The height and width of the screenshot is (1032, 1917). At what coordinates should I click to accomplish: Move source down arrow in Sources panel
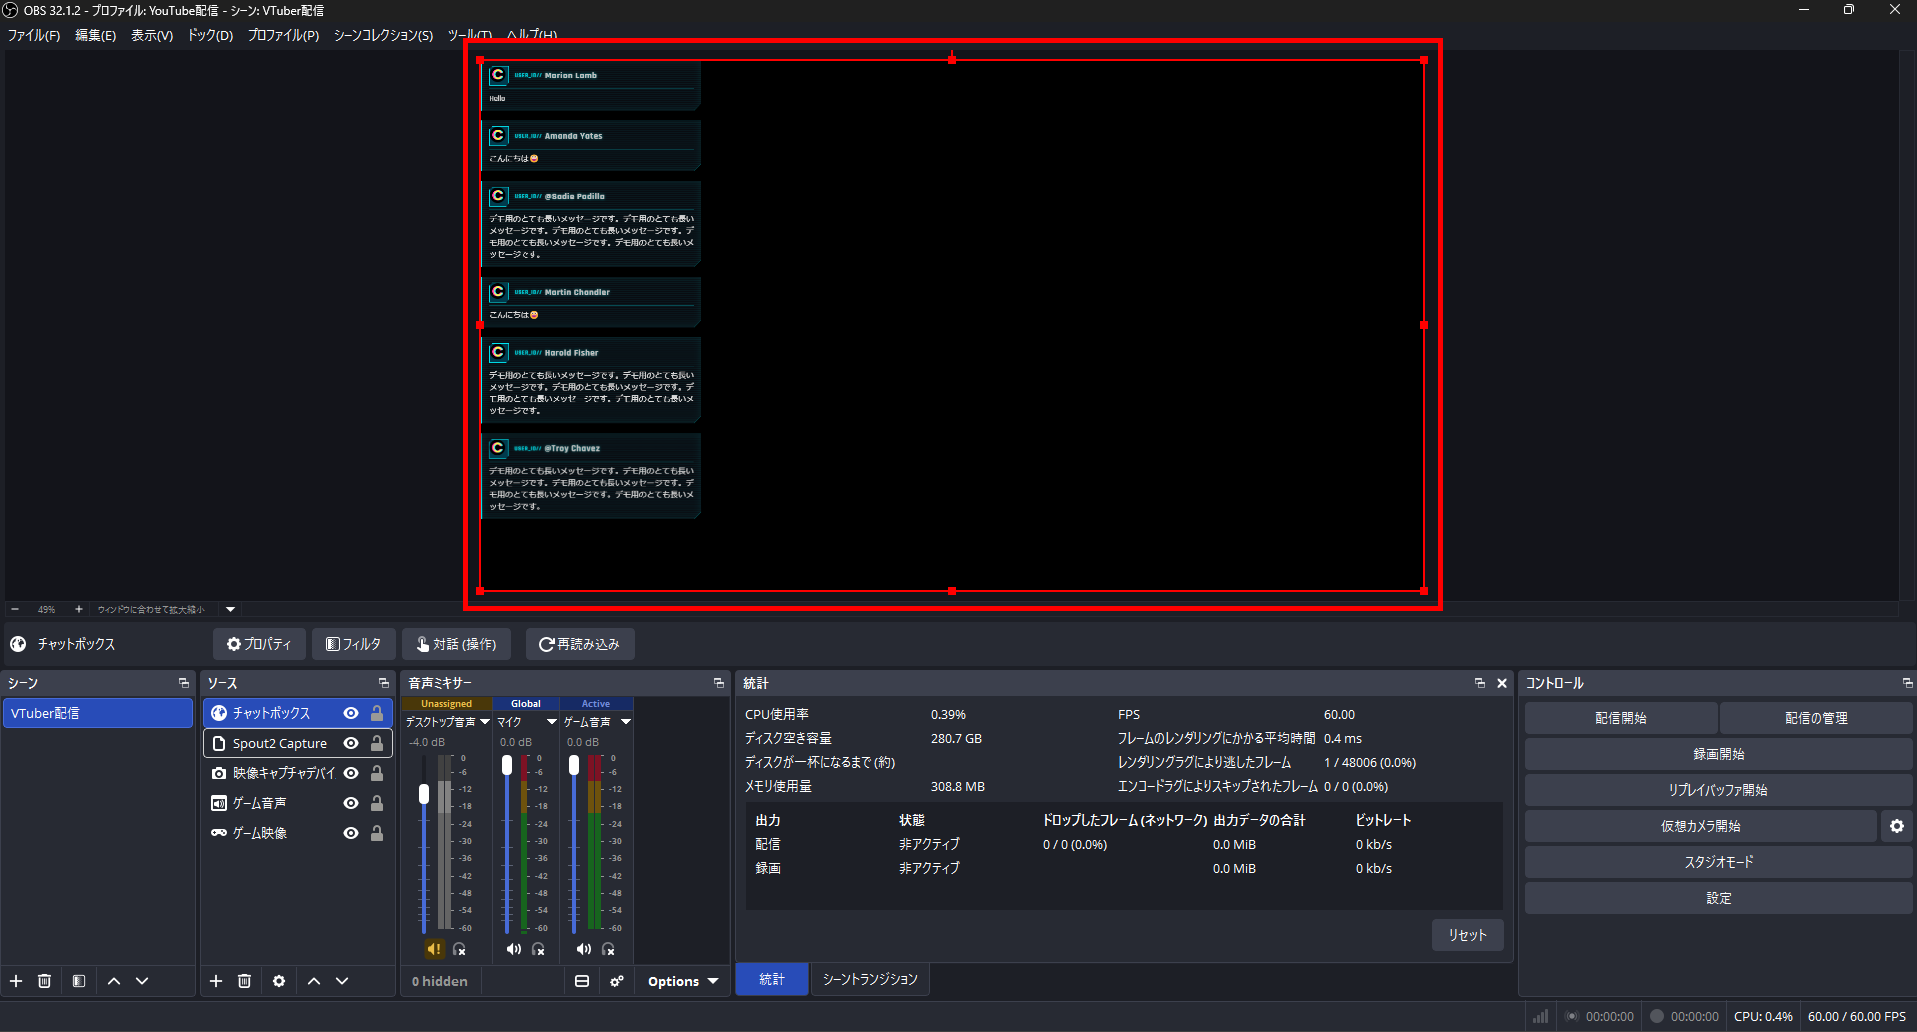tap(342, 981)
